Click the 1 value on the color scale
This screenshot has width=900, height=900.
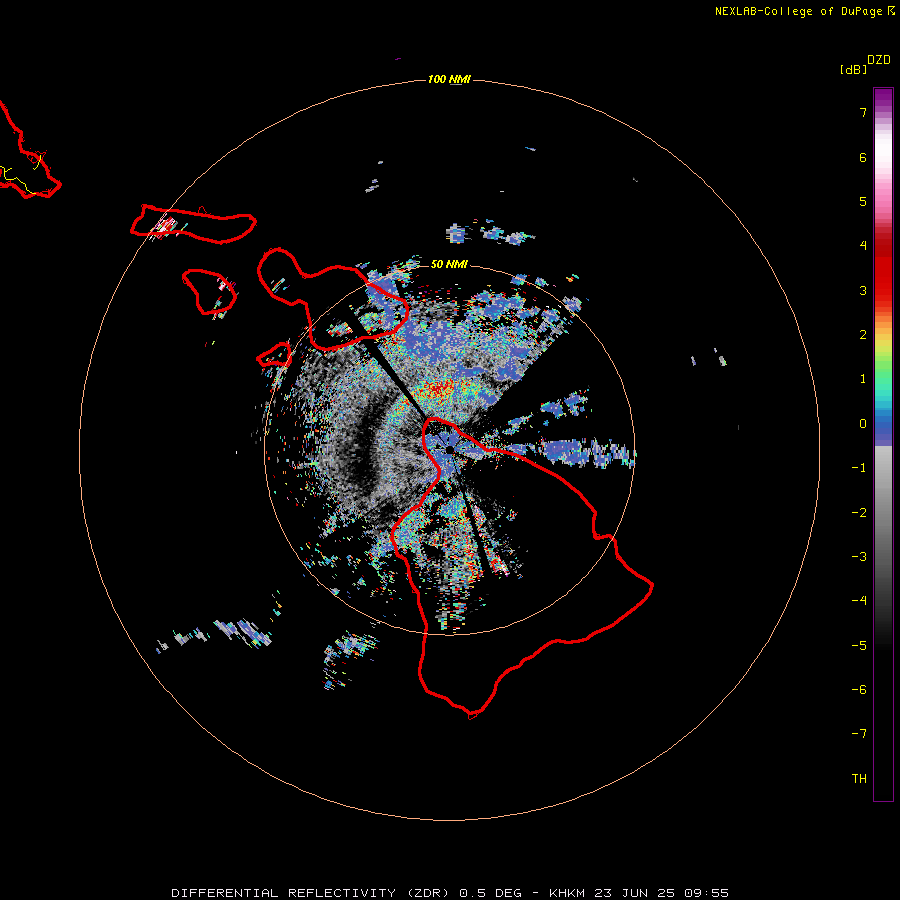(x=863, y=379)
